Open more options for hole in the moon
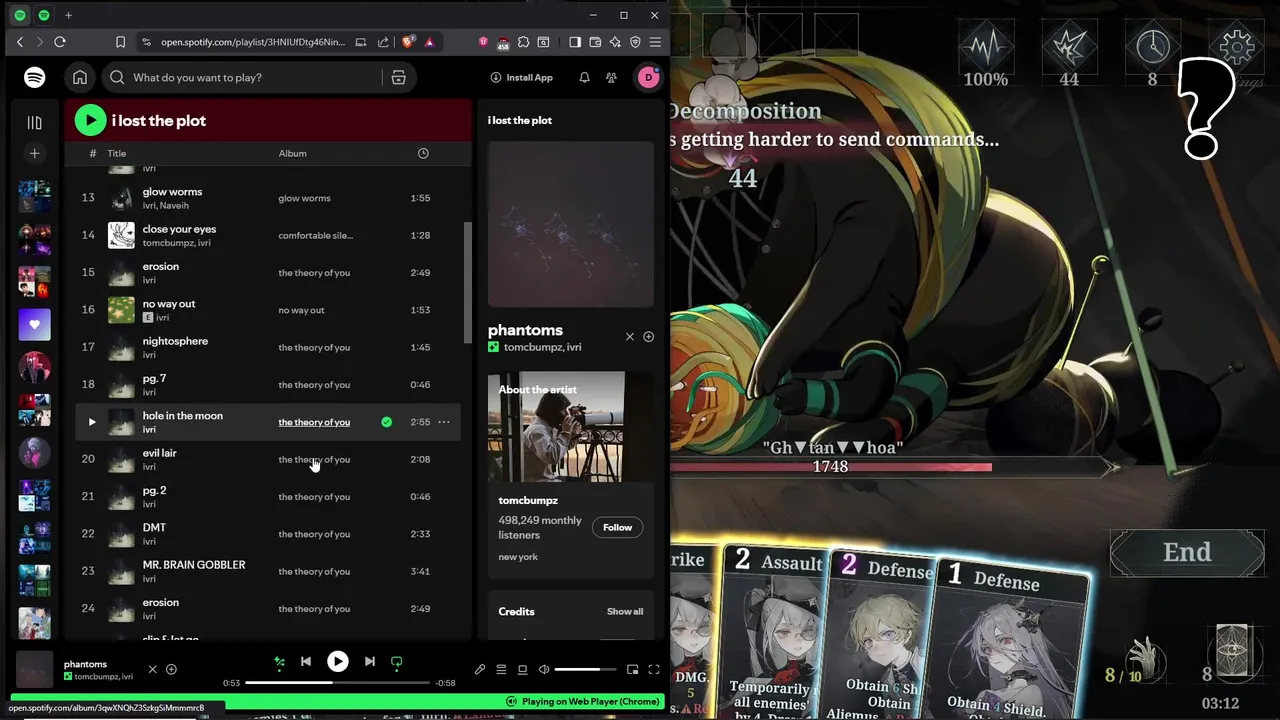 444,422
